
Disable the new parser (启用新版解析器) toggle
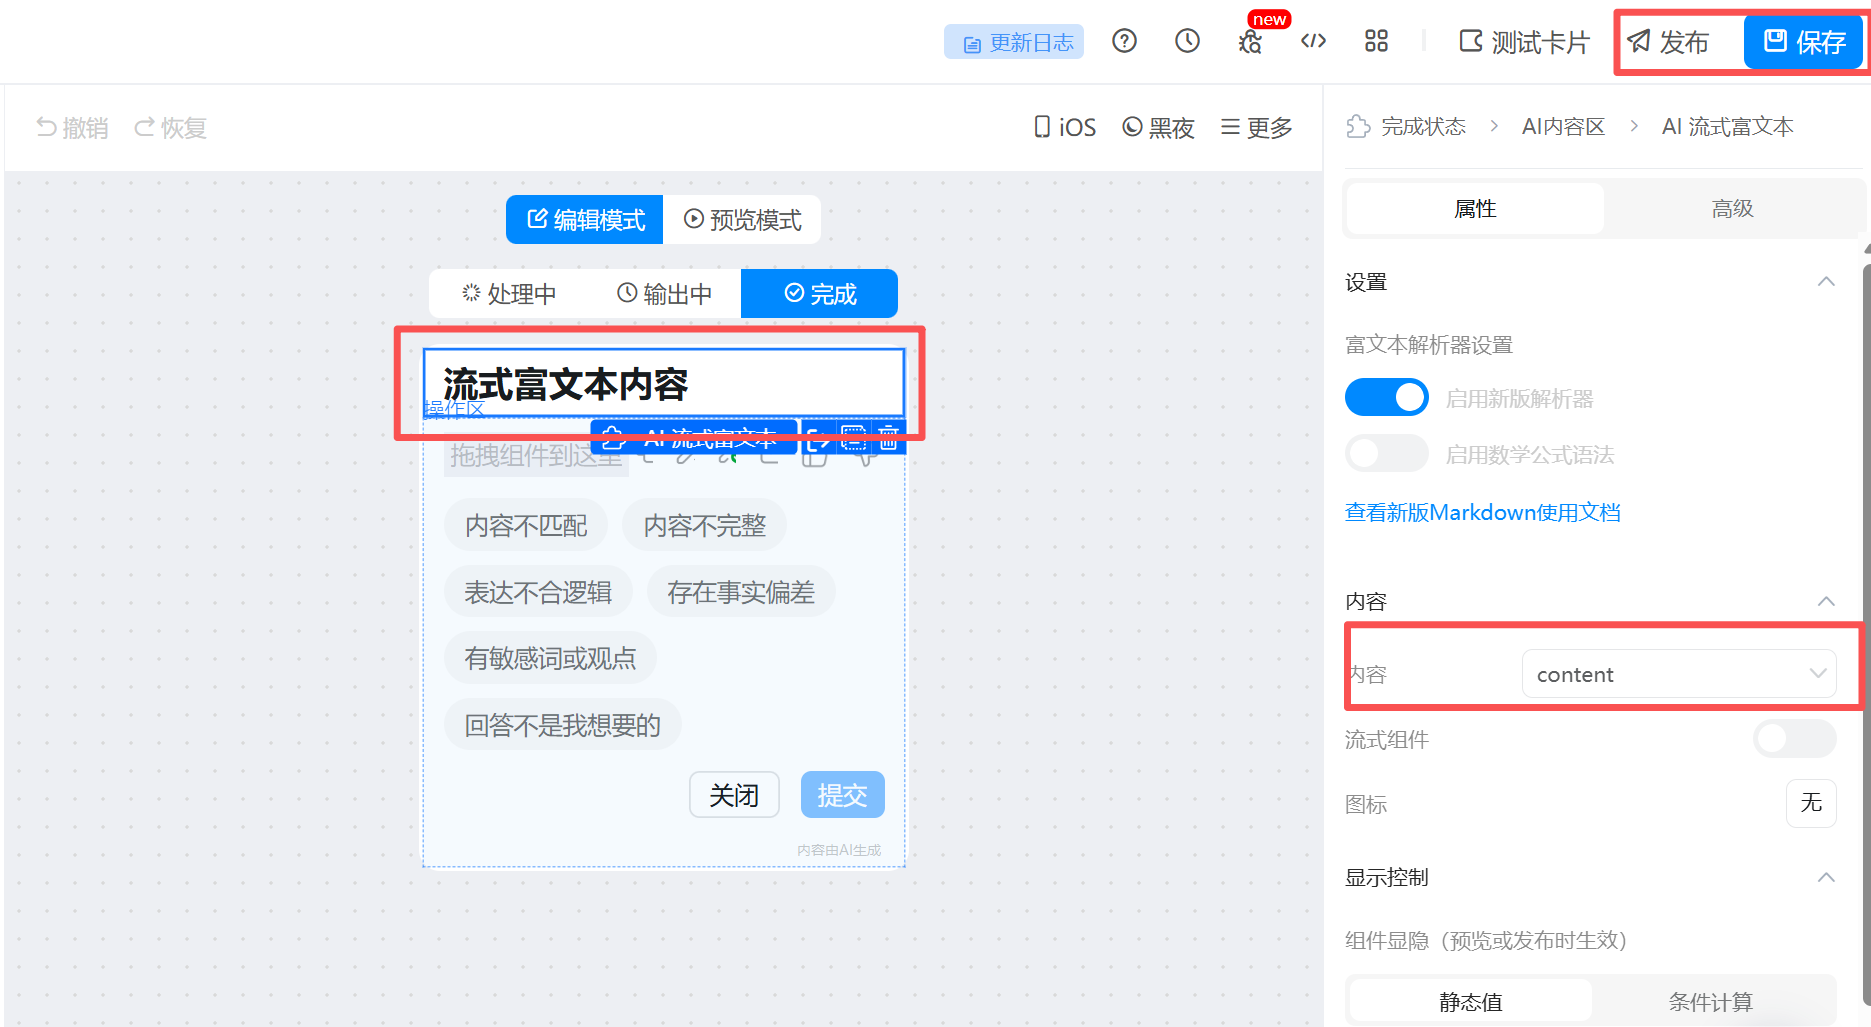[x=1386, y=398]
